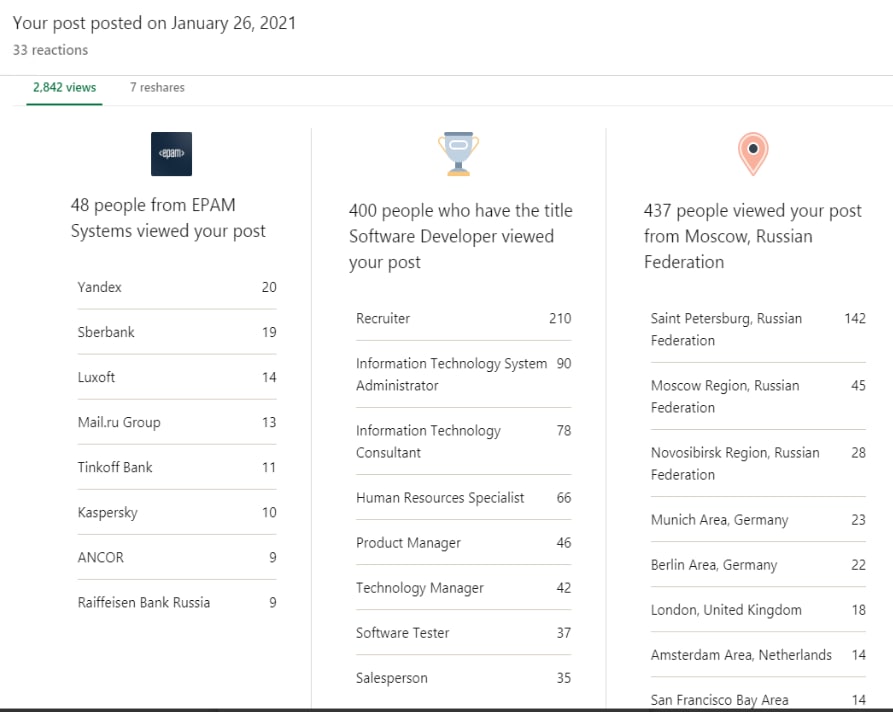Viewport: 893px width, 712px height.
Task: Select the Sberbank company row
Action: [x=177, y=332]
